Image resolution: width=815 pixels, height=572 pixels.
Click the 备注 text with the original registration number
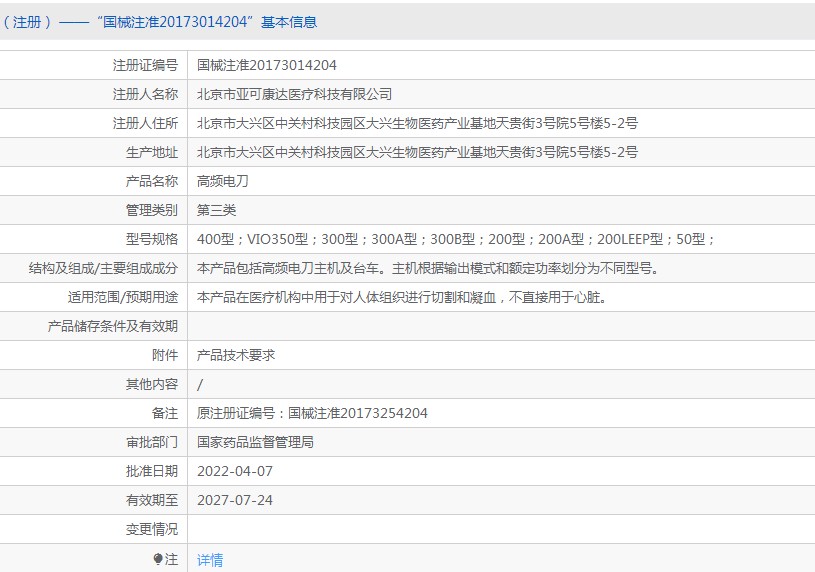(x=312, y=413)
